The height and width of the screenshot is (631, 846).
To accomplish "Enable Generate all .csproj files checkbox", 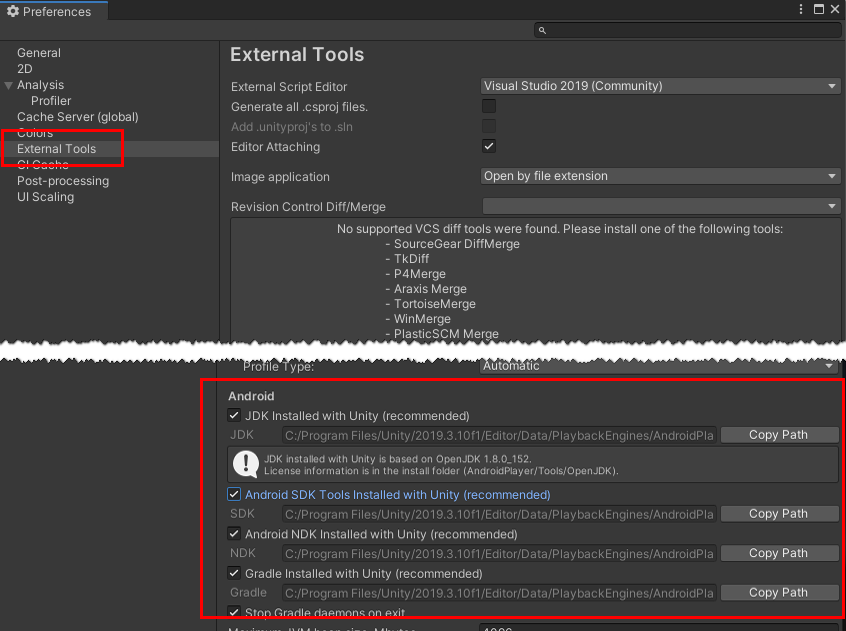I will click(489, 106).
